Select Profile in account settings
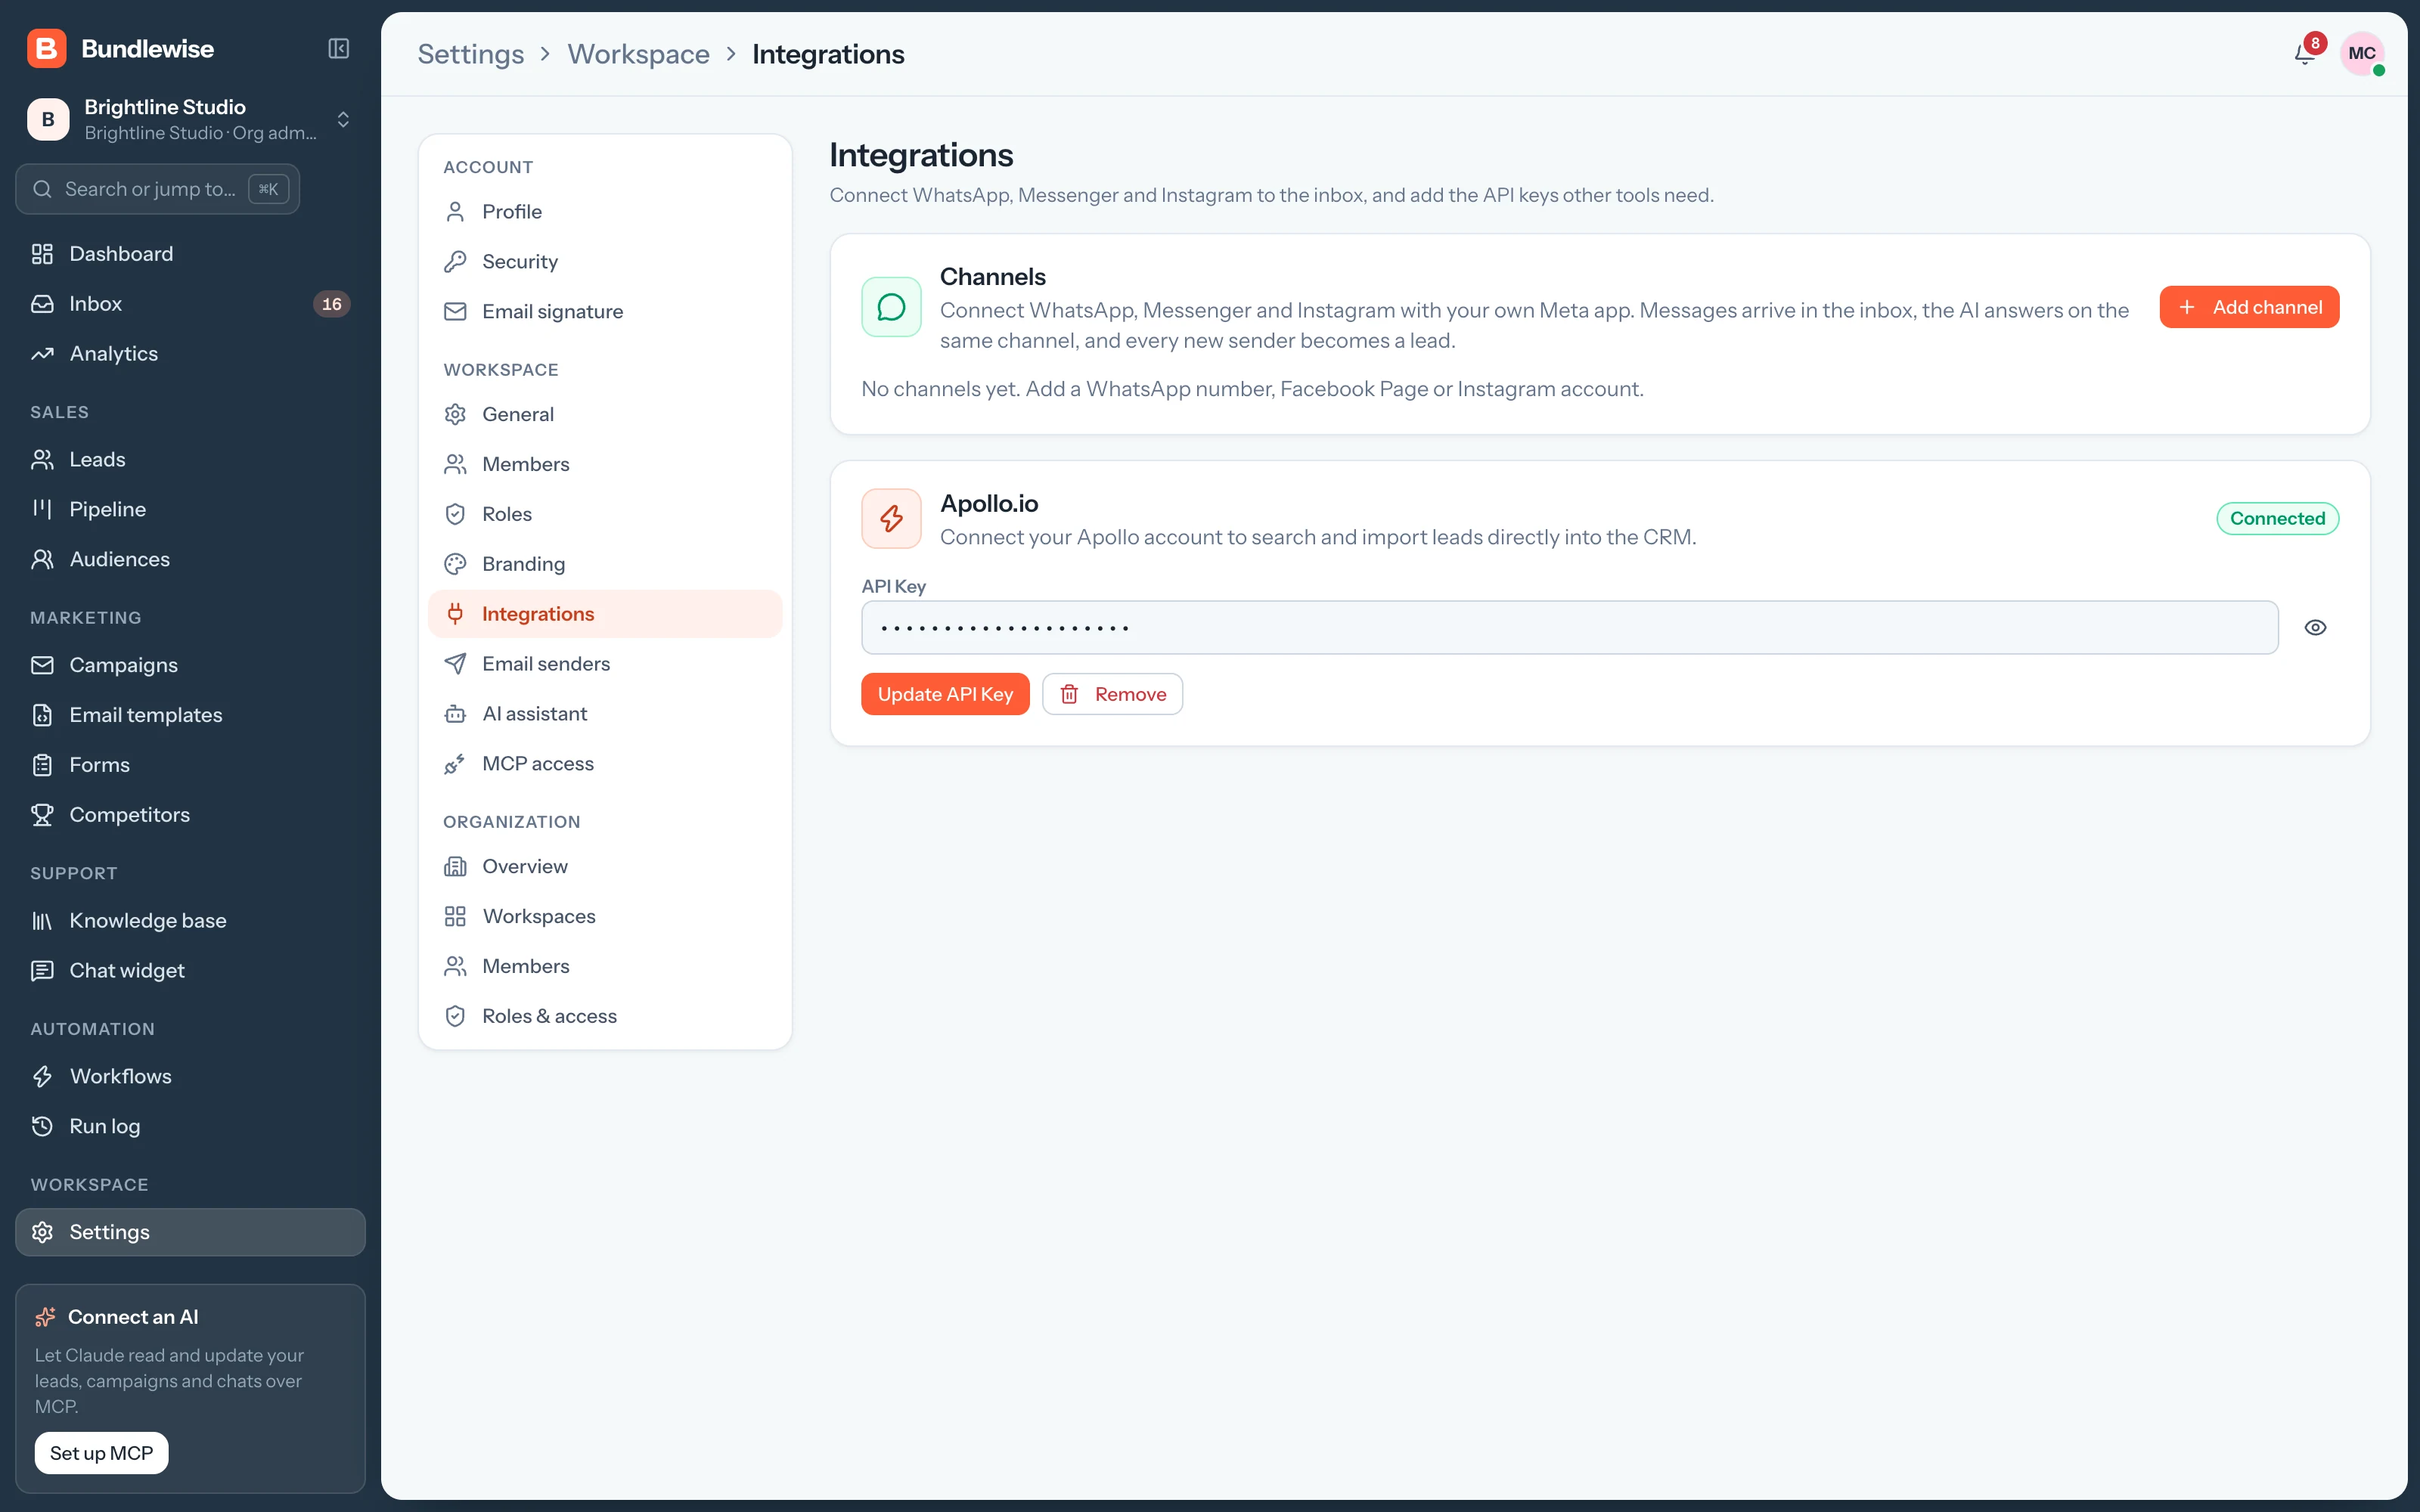The width and height of the screenshot is (2420, 1512). (x=605, y=212)
